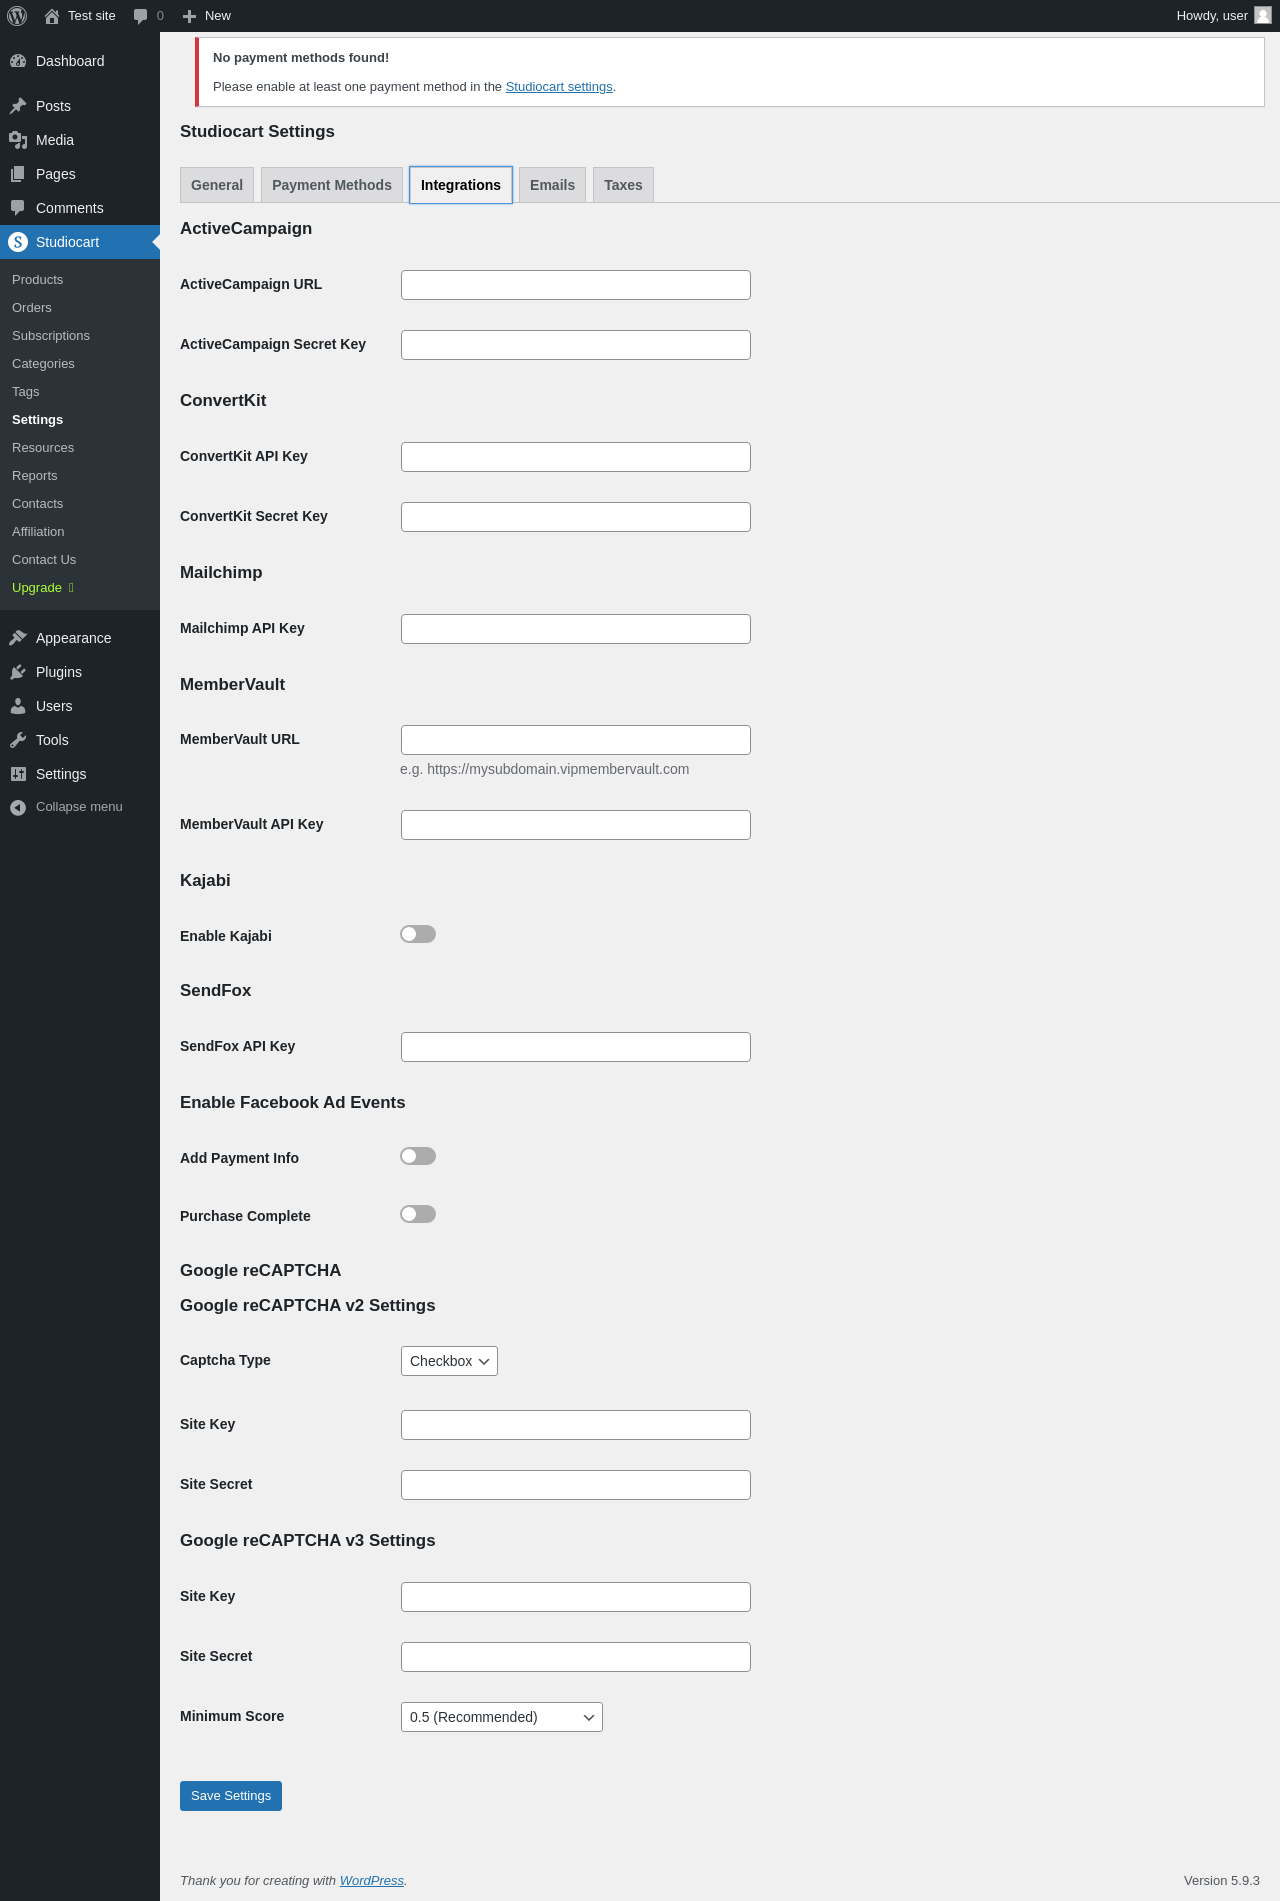1280x1901 pixels.
Task: Focus the ConvertKit Secret Key field
Action: (576, 517)
